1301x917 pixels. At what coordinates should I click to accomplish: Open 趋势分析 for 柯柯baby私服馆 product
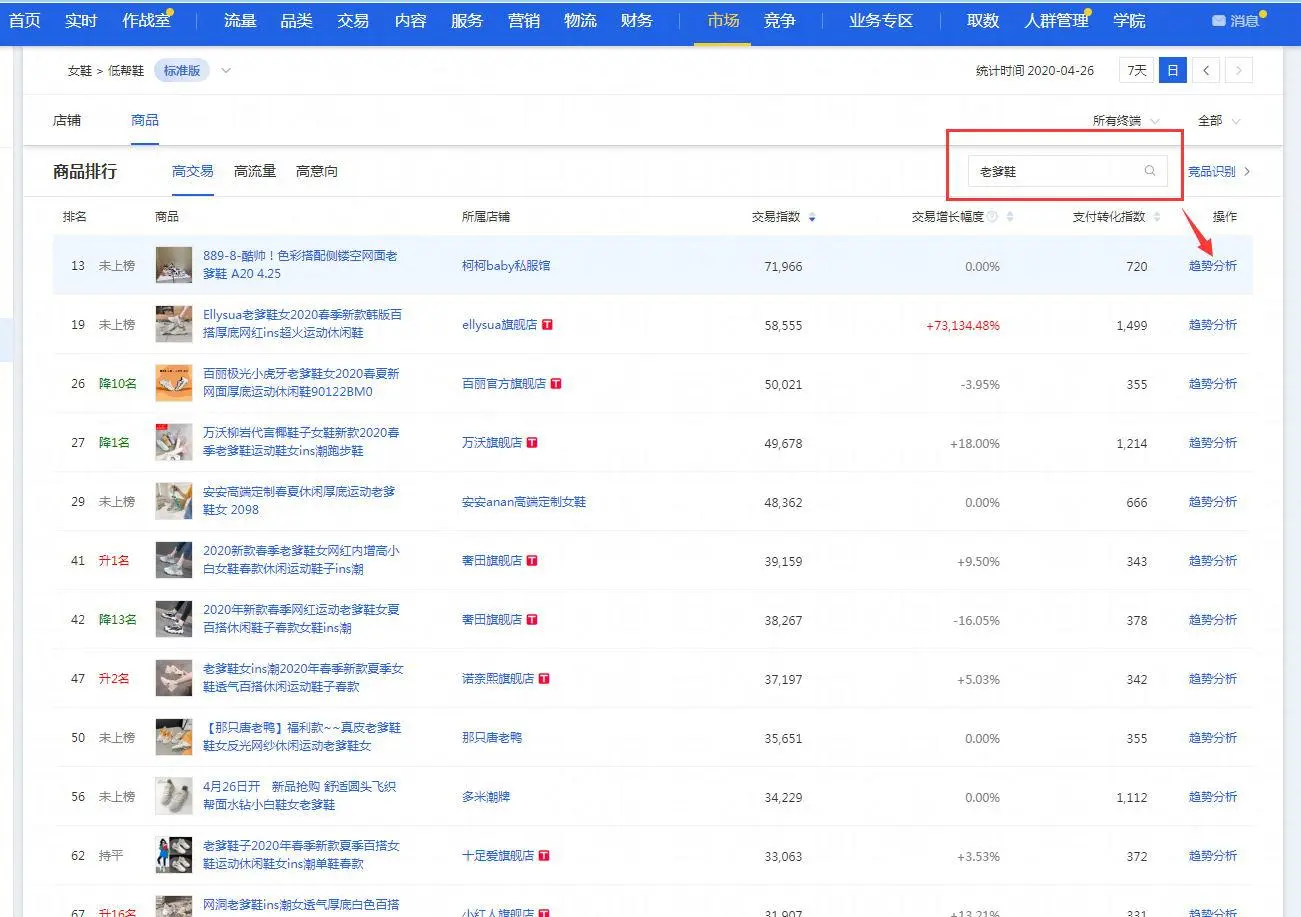coord(1212,266)
